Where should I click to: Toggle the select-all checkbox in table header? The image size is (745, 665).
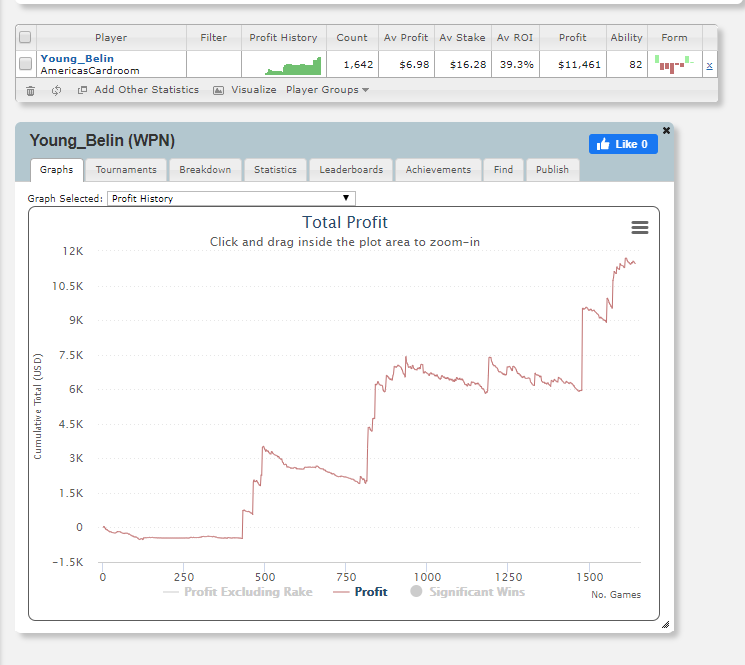(x=25, y=37)
